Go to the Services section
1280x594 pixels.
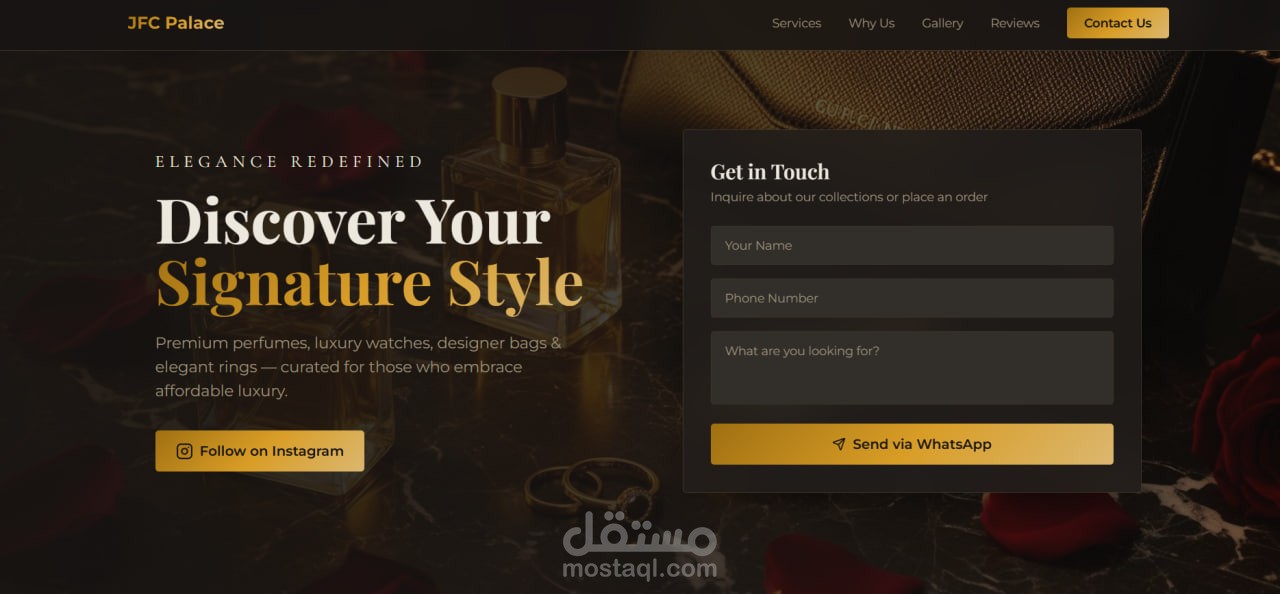click(796, 23)
